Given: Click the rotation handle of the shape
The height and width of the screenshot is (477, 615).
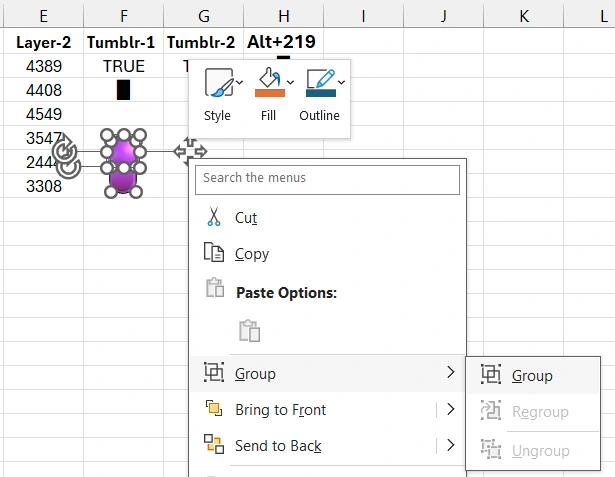Looking at the screenshot, I should (x=64, y=152).
